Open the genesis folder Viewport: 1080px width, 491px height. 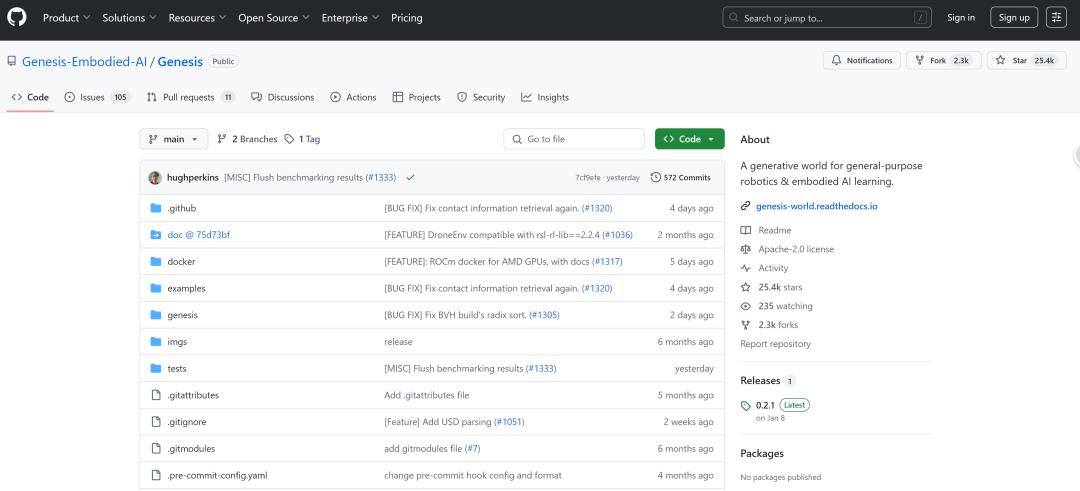click(x=183, y=315)
